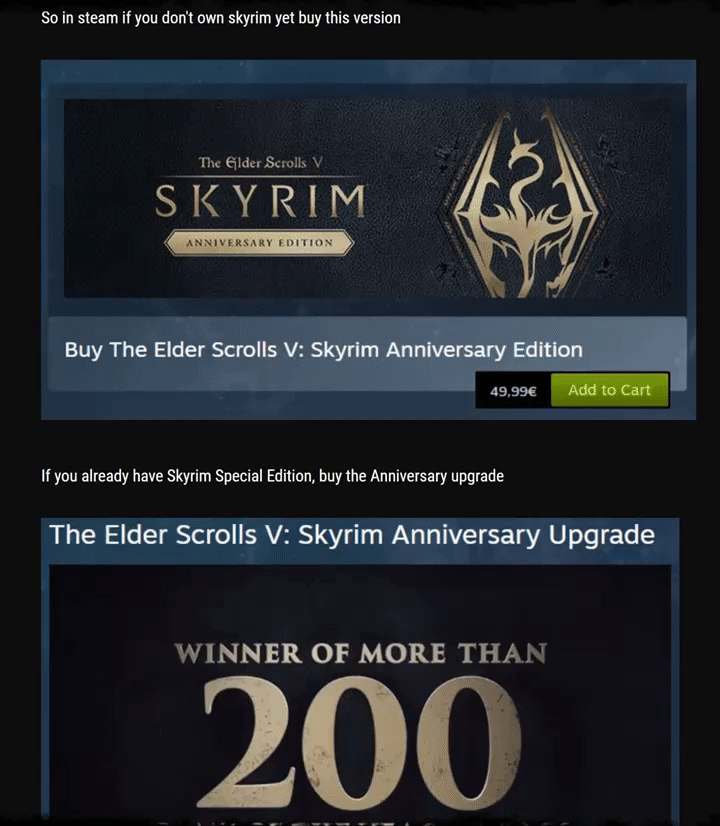The height and width of the screenshot is (826, 720).
Task: Click the golden dragon emblem logo
Action: pyautogui.click(x=526, y=201)
